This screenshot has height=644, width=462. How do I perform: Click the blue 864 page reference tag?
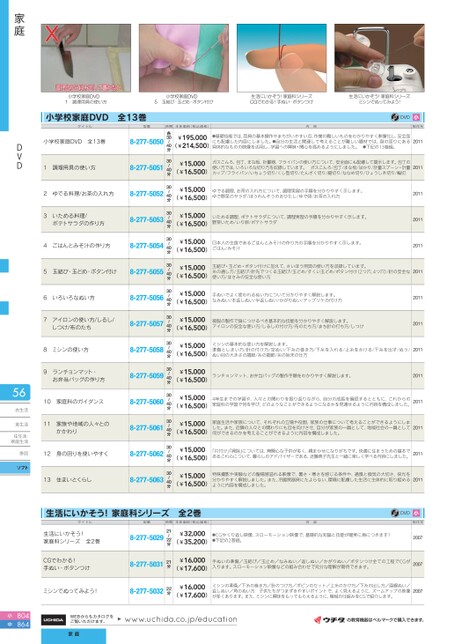tap(15, 624)
